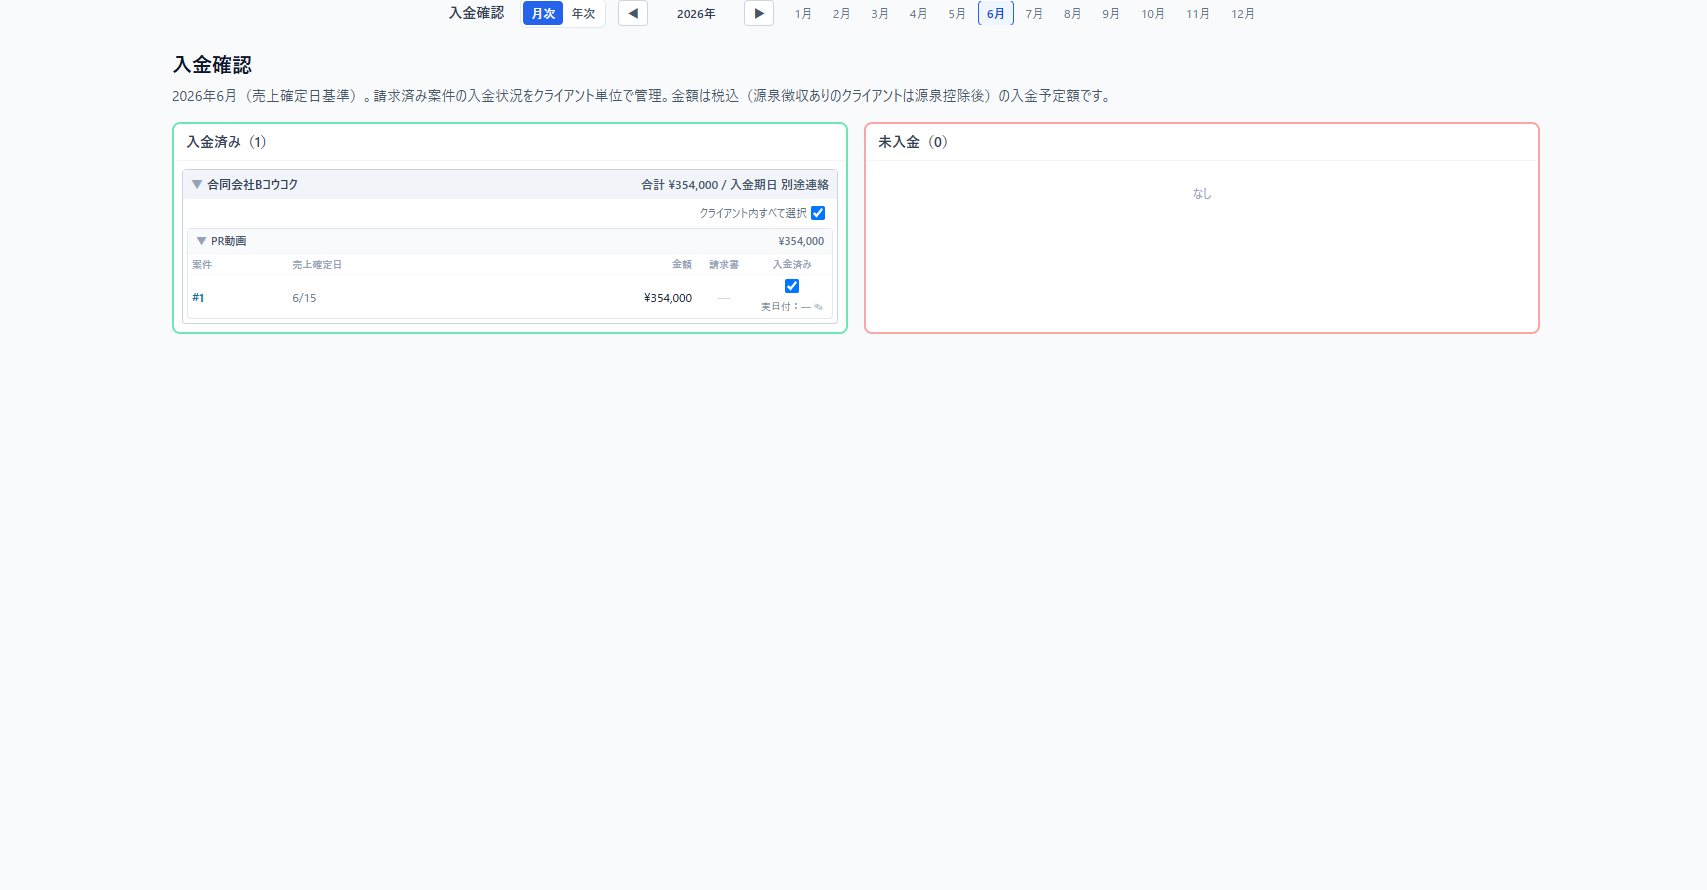Click the 案件 column header
Viewport: 1707px width, 890px height.
tap(202, 265)
